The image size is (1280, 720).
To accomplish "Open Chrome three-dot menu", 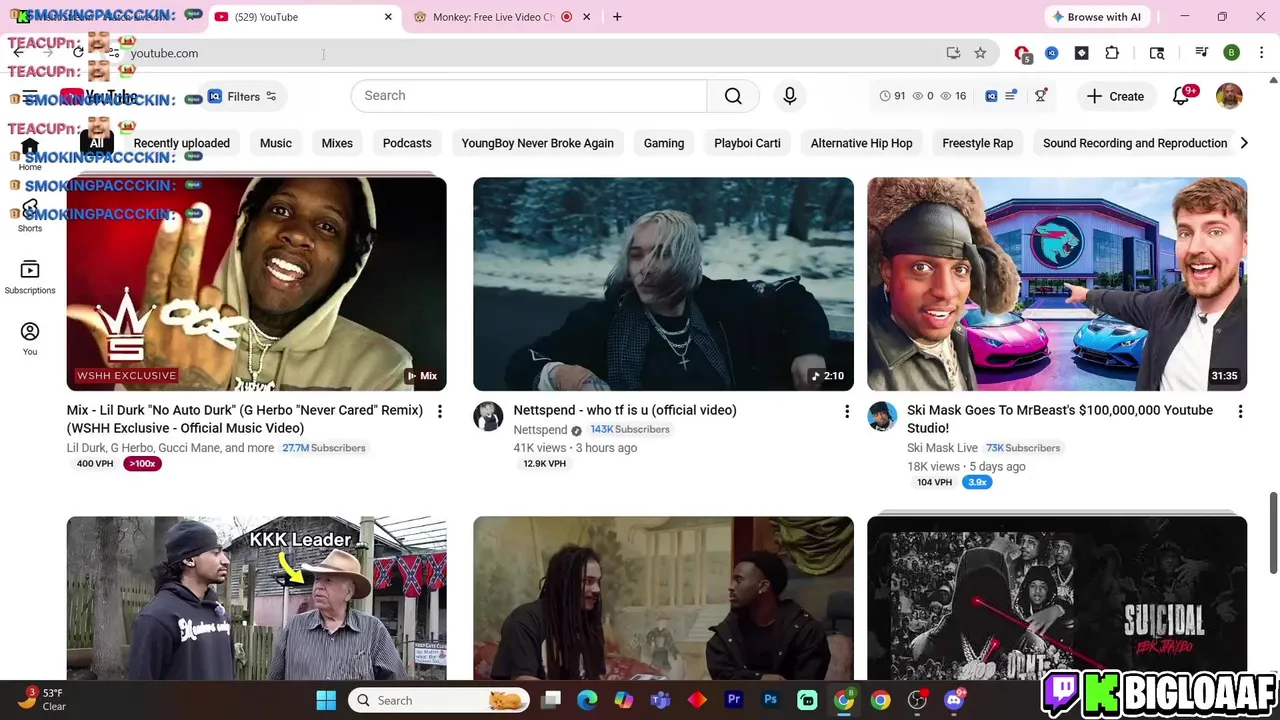I will [x=1261, y=53].
